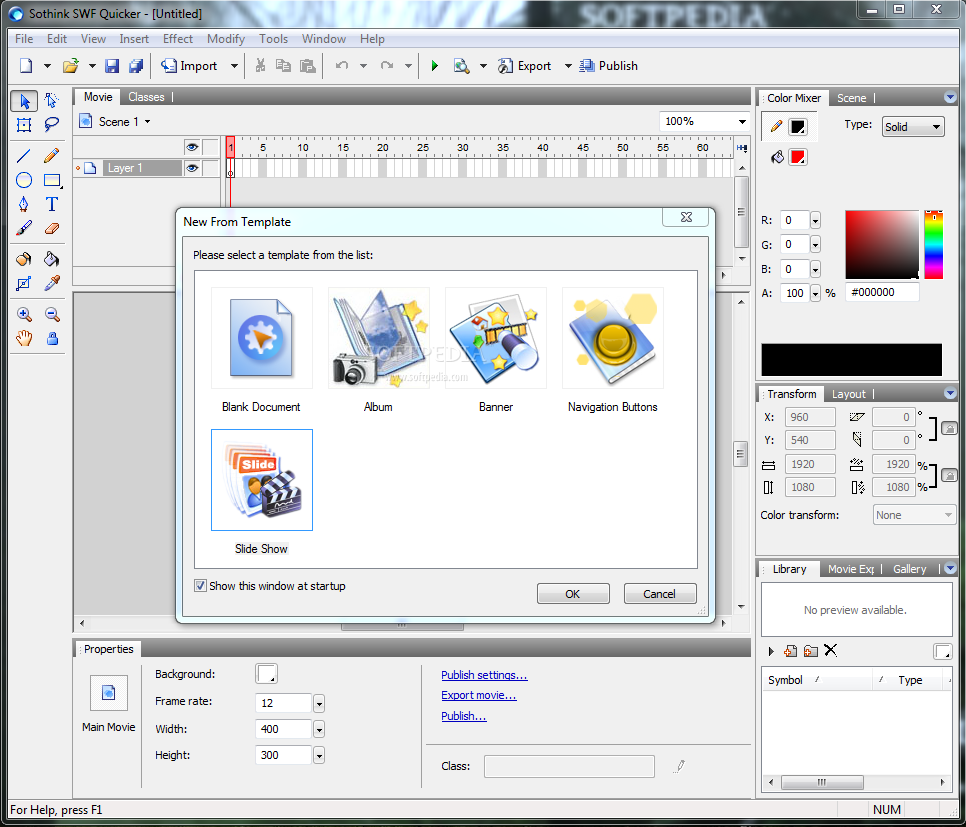Image resolution: width=966 pixels, height=827 pixels.
Task: Choose the Hand tool
Action: [24, 338]
